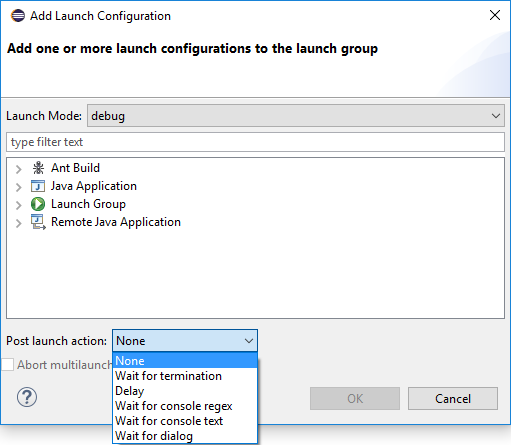Image resolution: width=511 pixels, height=445 pixels.
Task: Collapse the Post launch action combo box
Action: (x=185, y=341)
